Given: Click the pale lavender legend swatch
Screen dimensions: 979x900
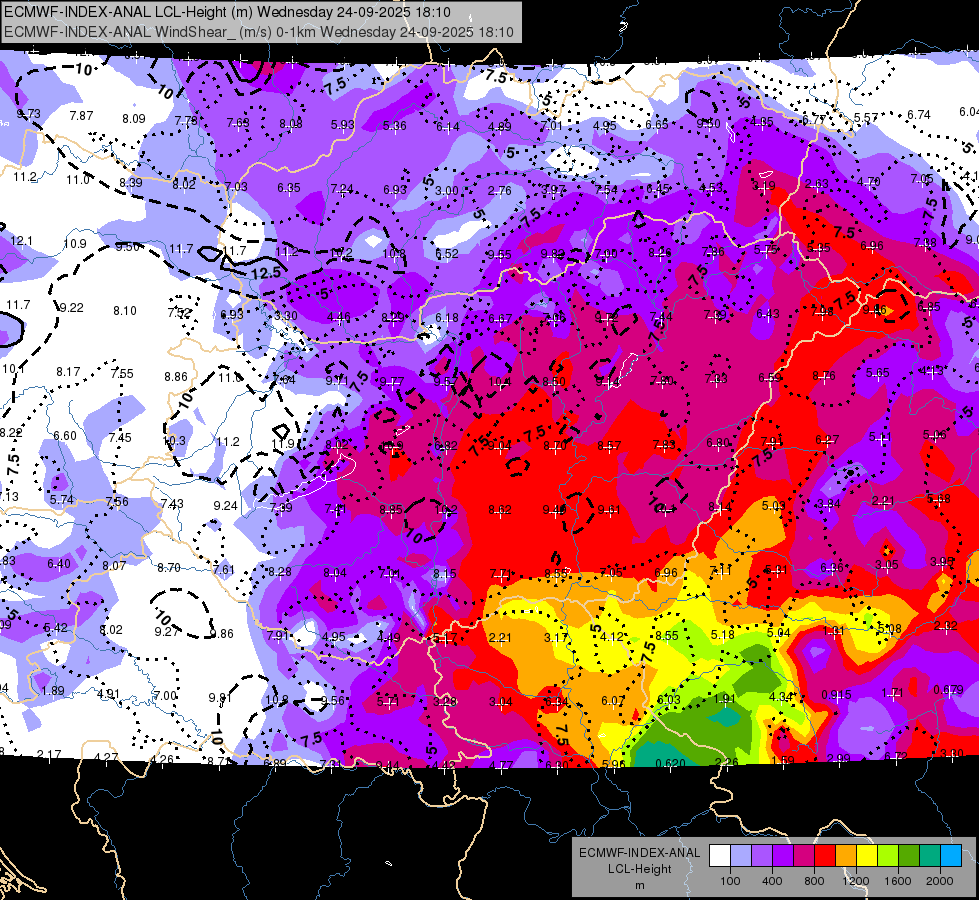Looking at the screenshot, I should [740, 856].
